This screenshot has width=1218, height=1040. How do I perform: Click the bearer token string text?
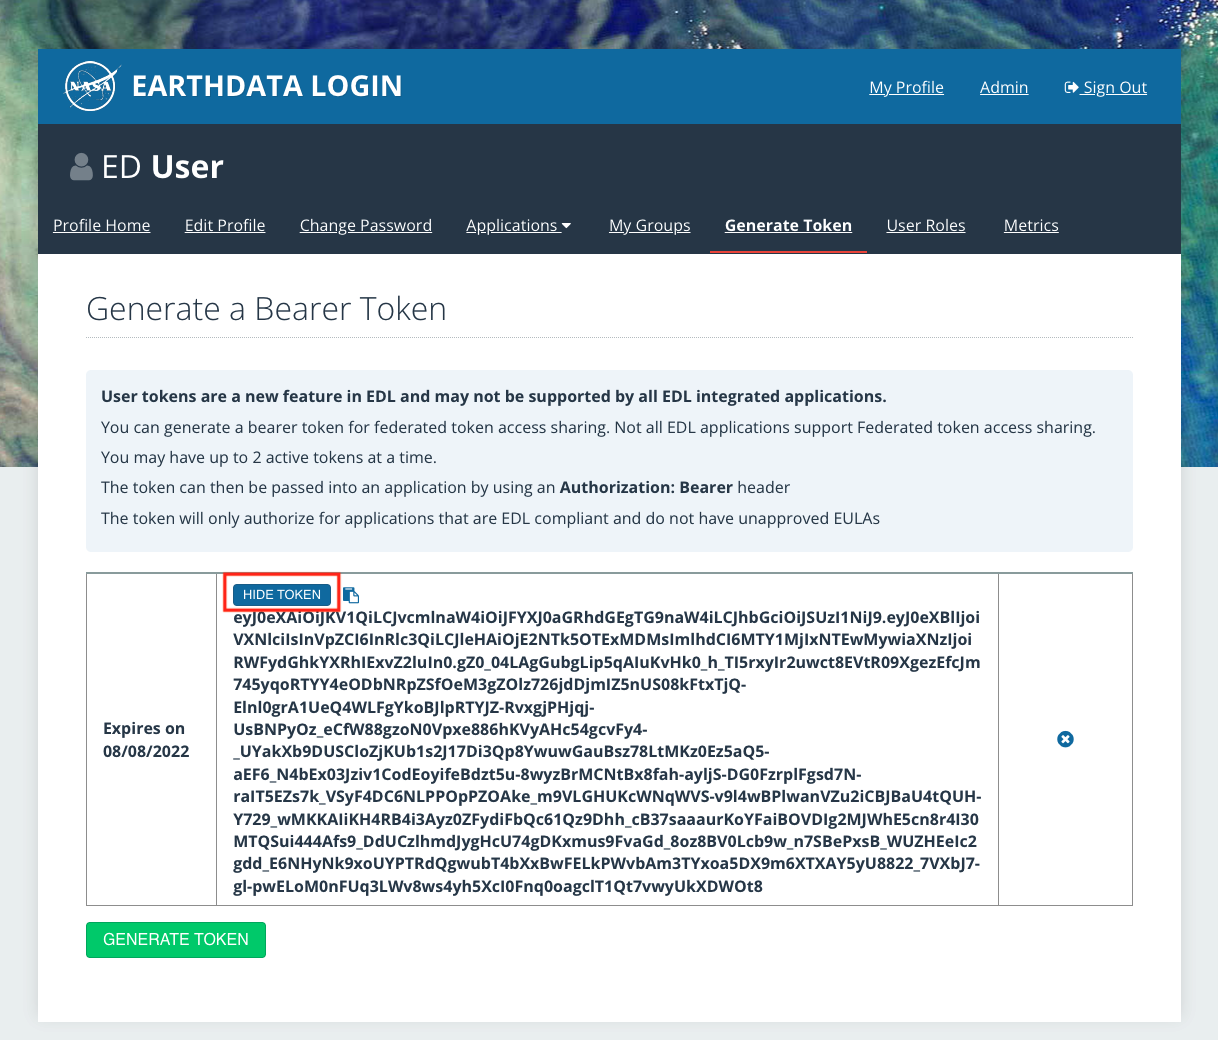tap(607, 751)
